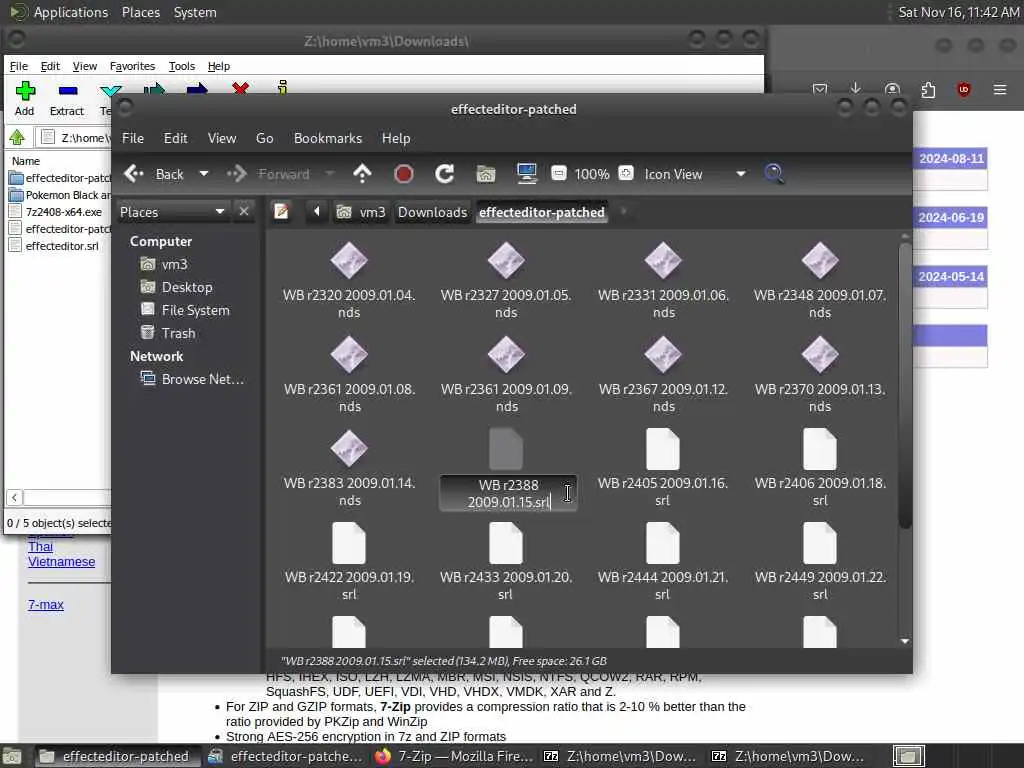Click uBlock Origin icon in Firefox
The height and width of the screenshot is (768, 1024).
(963, 89)
